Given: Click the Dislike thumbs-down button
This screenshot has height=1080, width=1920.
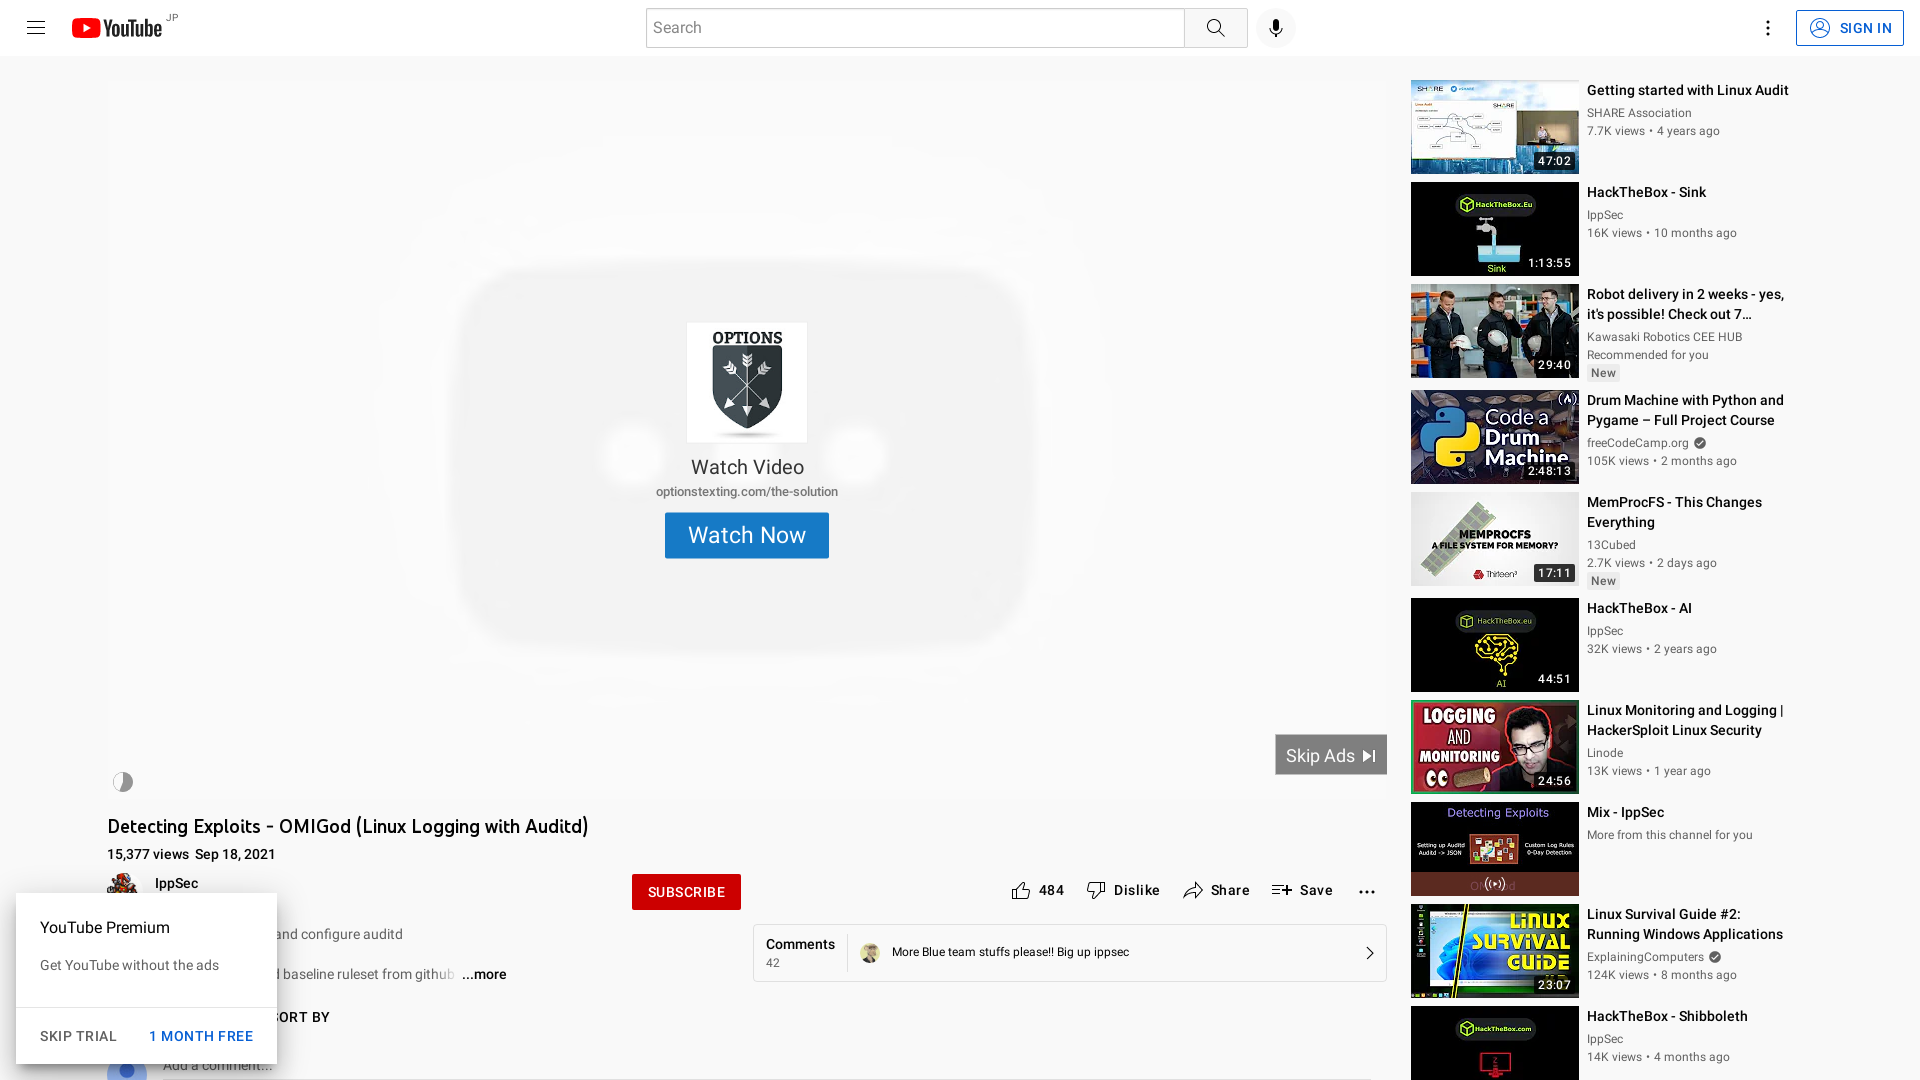Looking at the screenshot, I should click(1123, 891).
